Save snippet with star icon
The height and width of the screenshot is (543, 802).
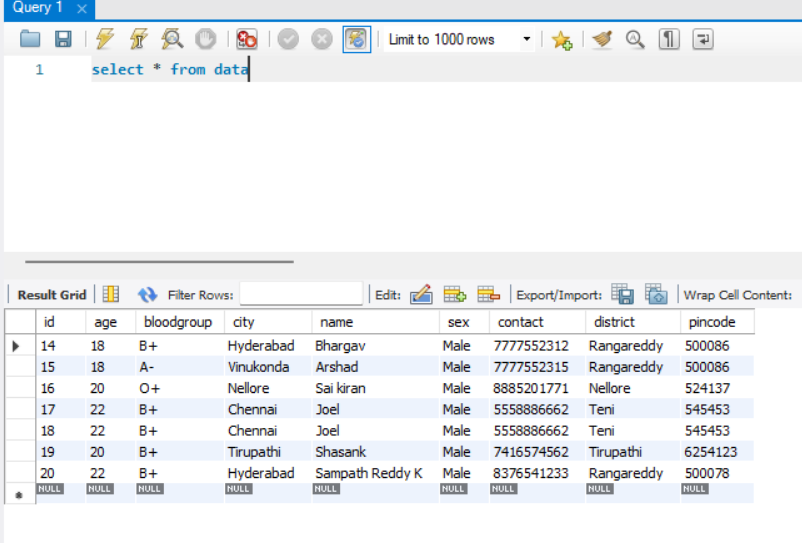562,40
